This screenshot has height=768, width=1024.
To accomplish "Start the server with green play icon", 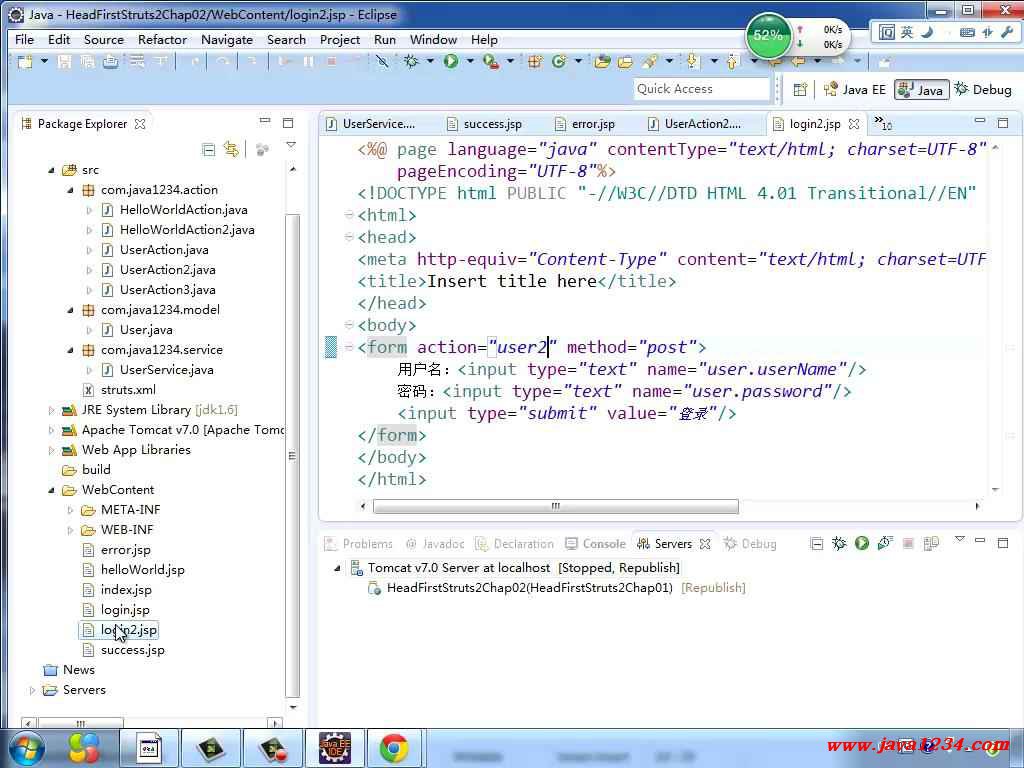I will [x=862, y=543].
